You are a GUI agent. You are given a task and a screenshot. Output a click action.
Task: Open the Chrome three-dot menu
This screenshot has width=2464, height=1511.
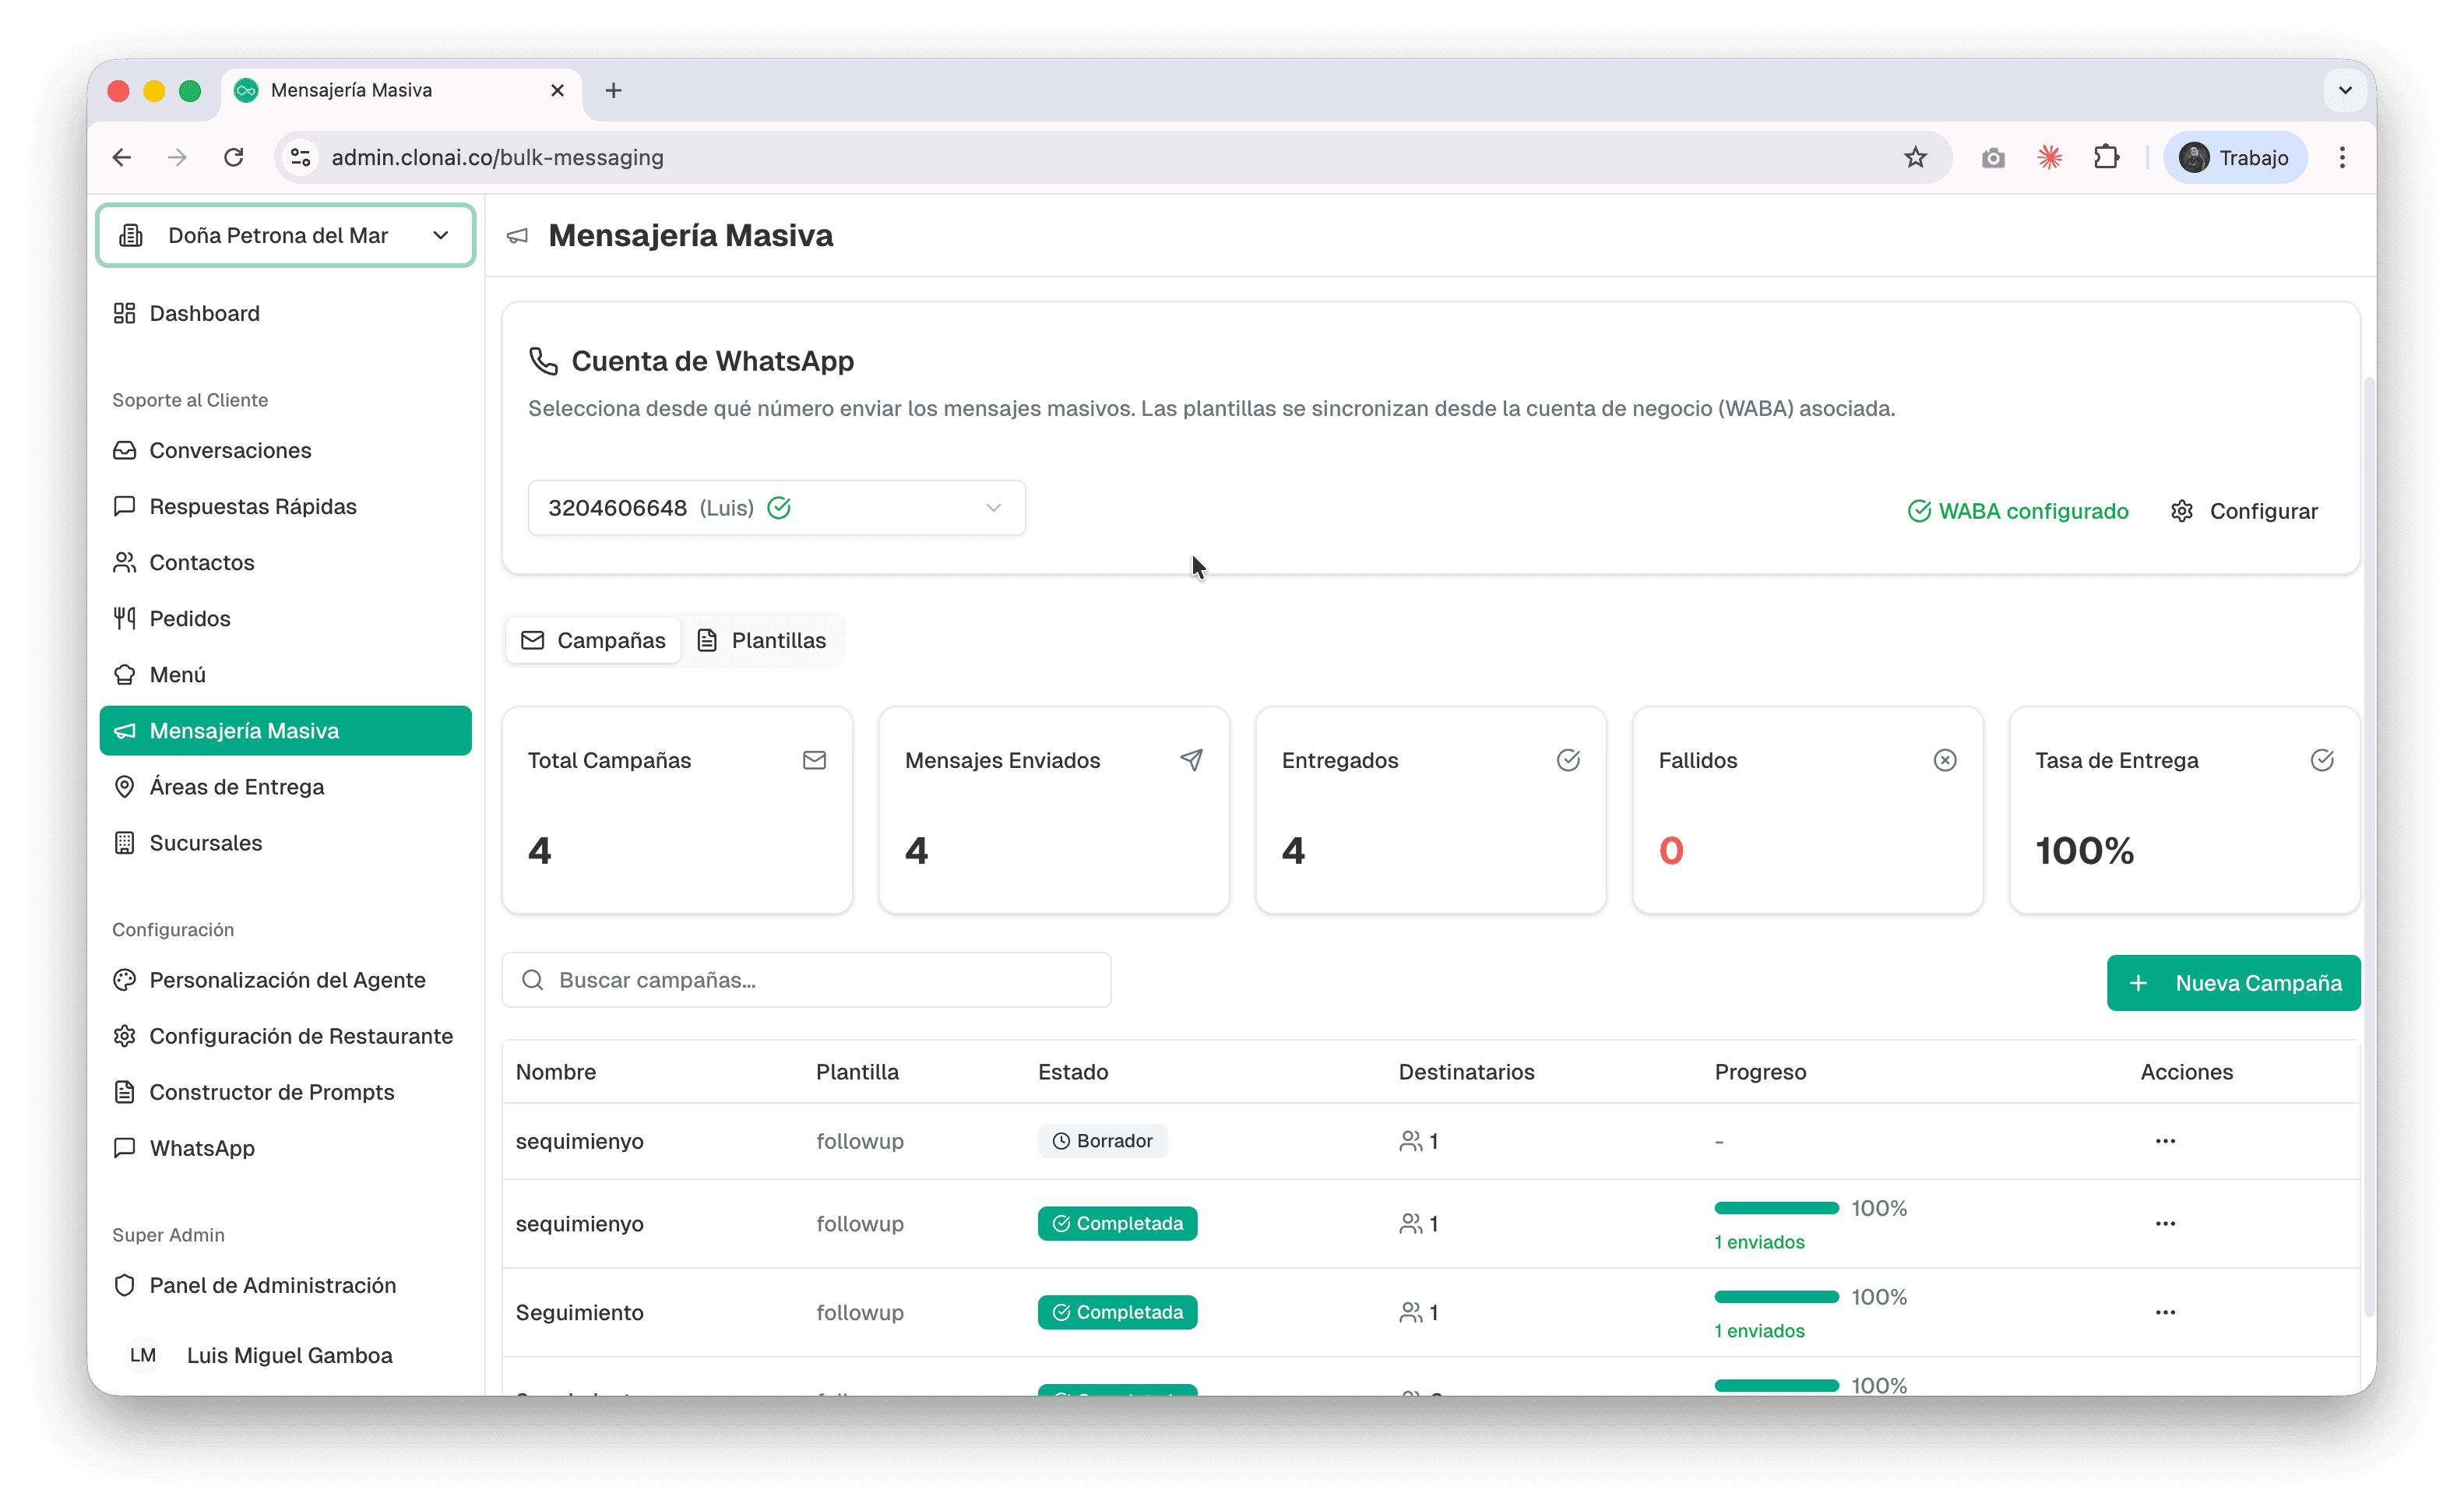click(x=2342, y=157)
